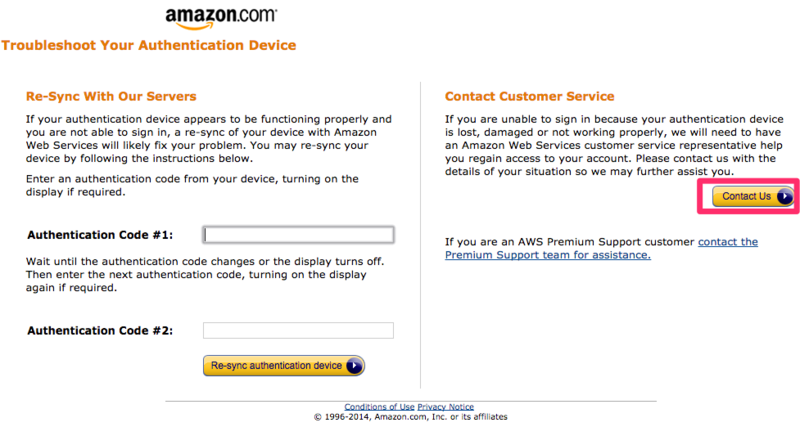Click the 'If your authentication device appears' paragraph

point(209,139)
